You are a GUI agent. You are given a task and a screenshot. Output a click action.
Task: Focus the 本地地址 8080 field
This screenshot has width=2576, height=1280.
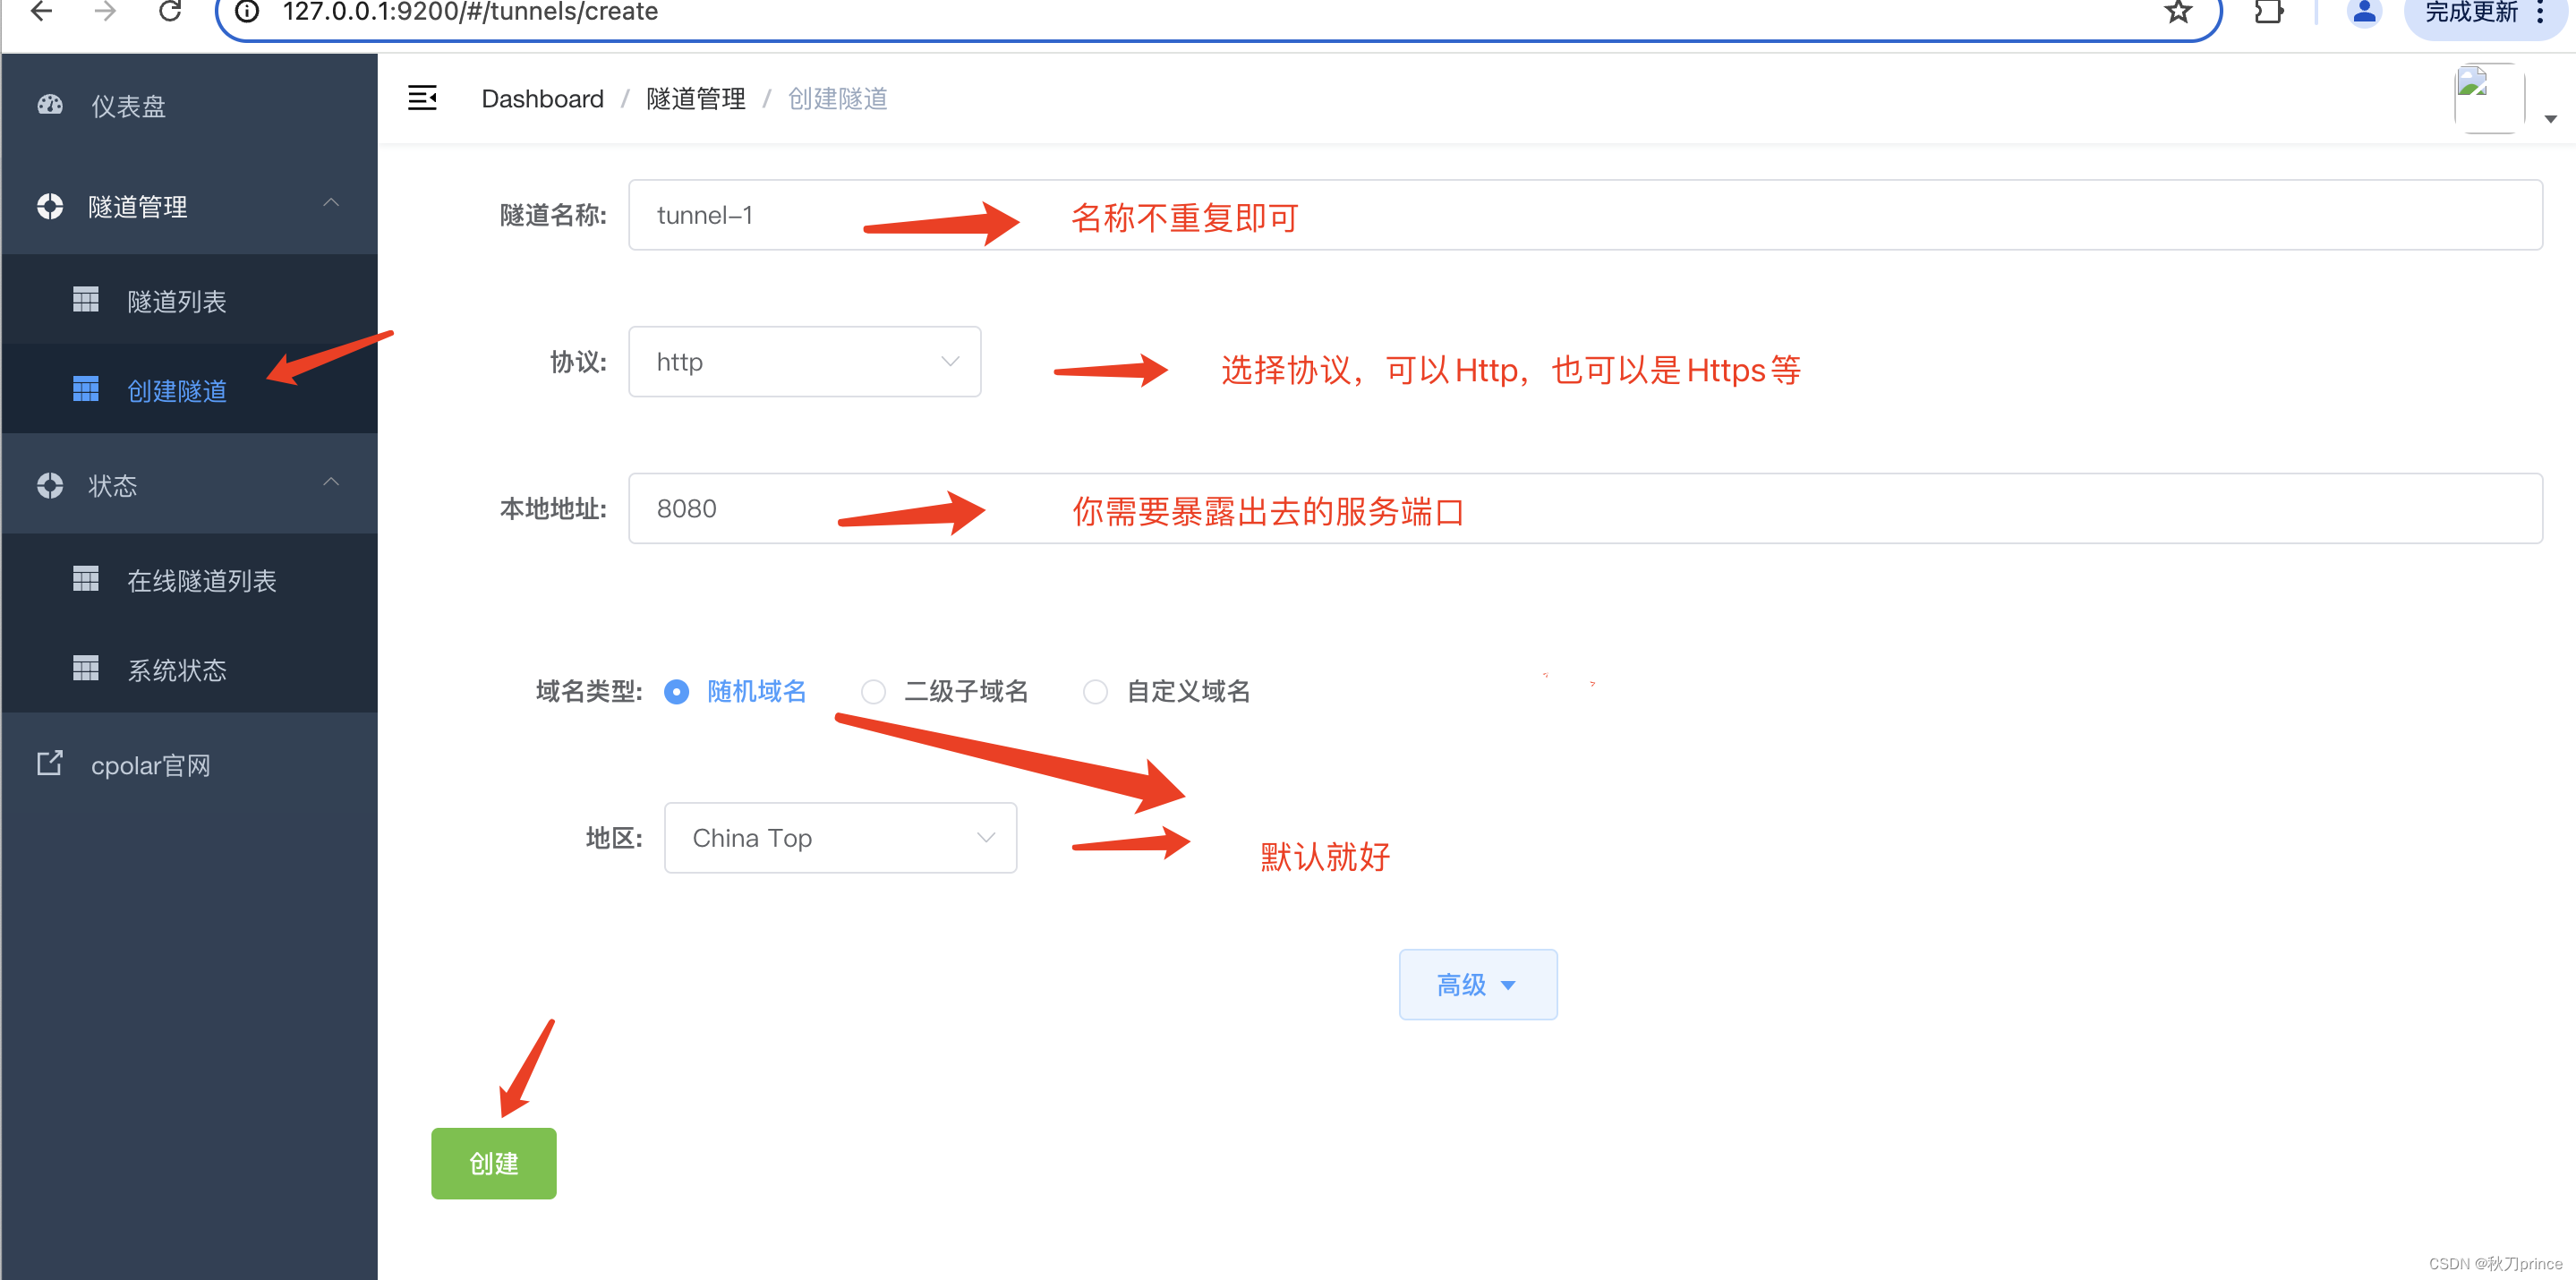1585,508
